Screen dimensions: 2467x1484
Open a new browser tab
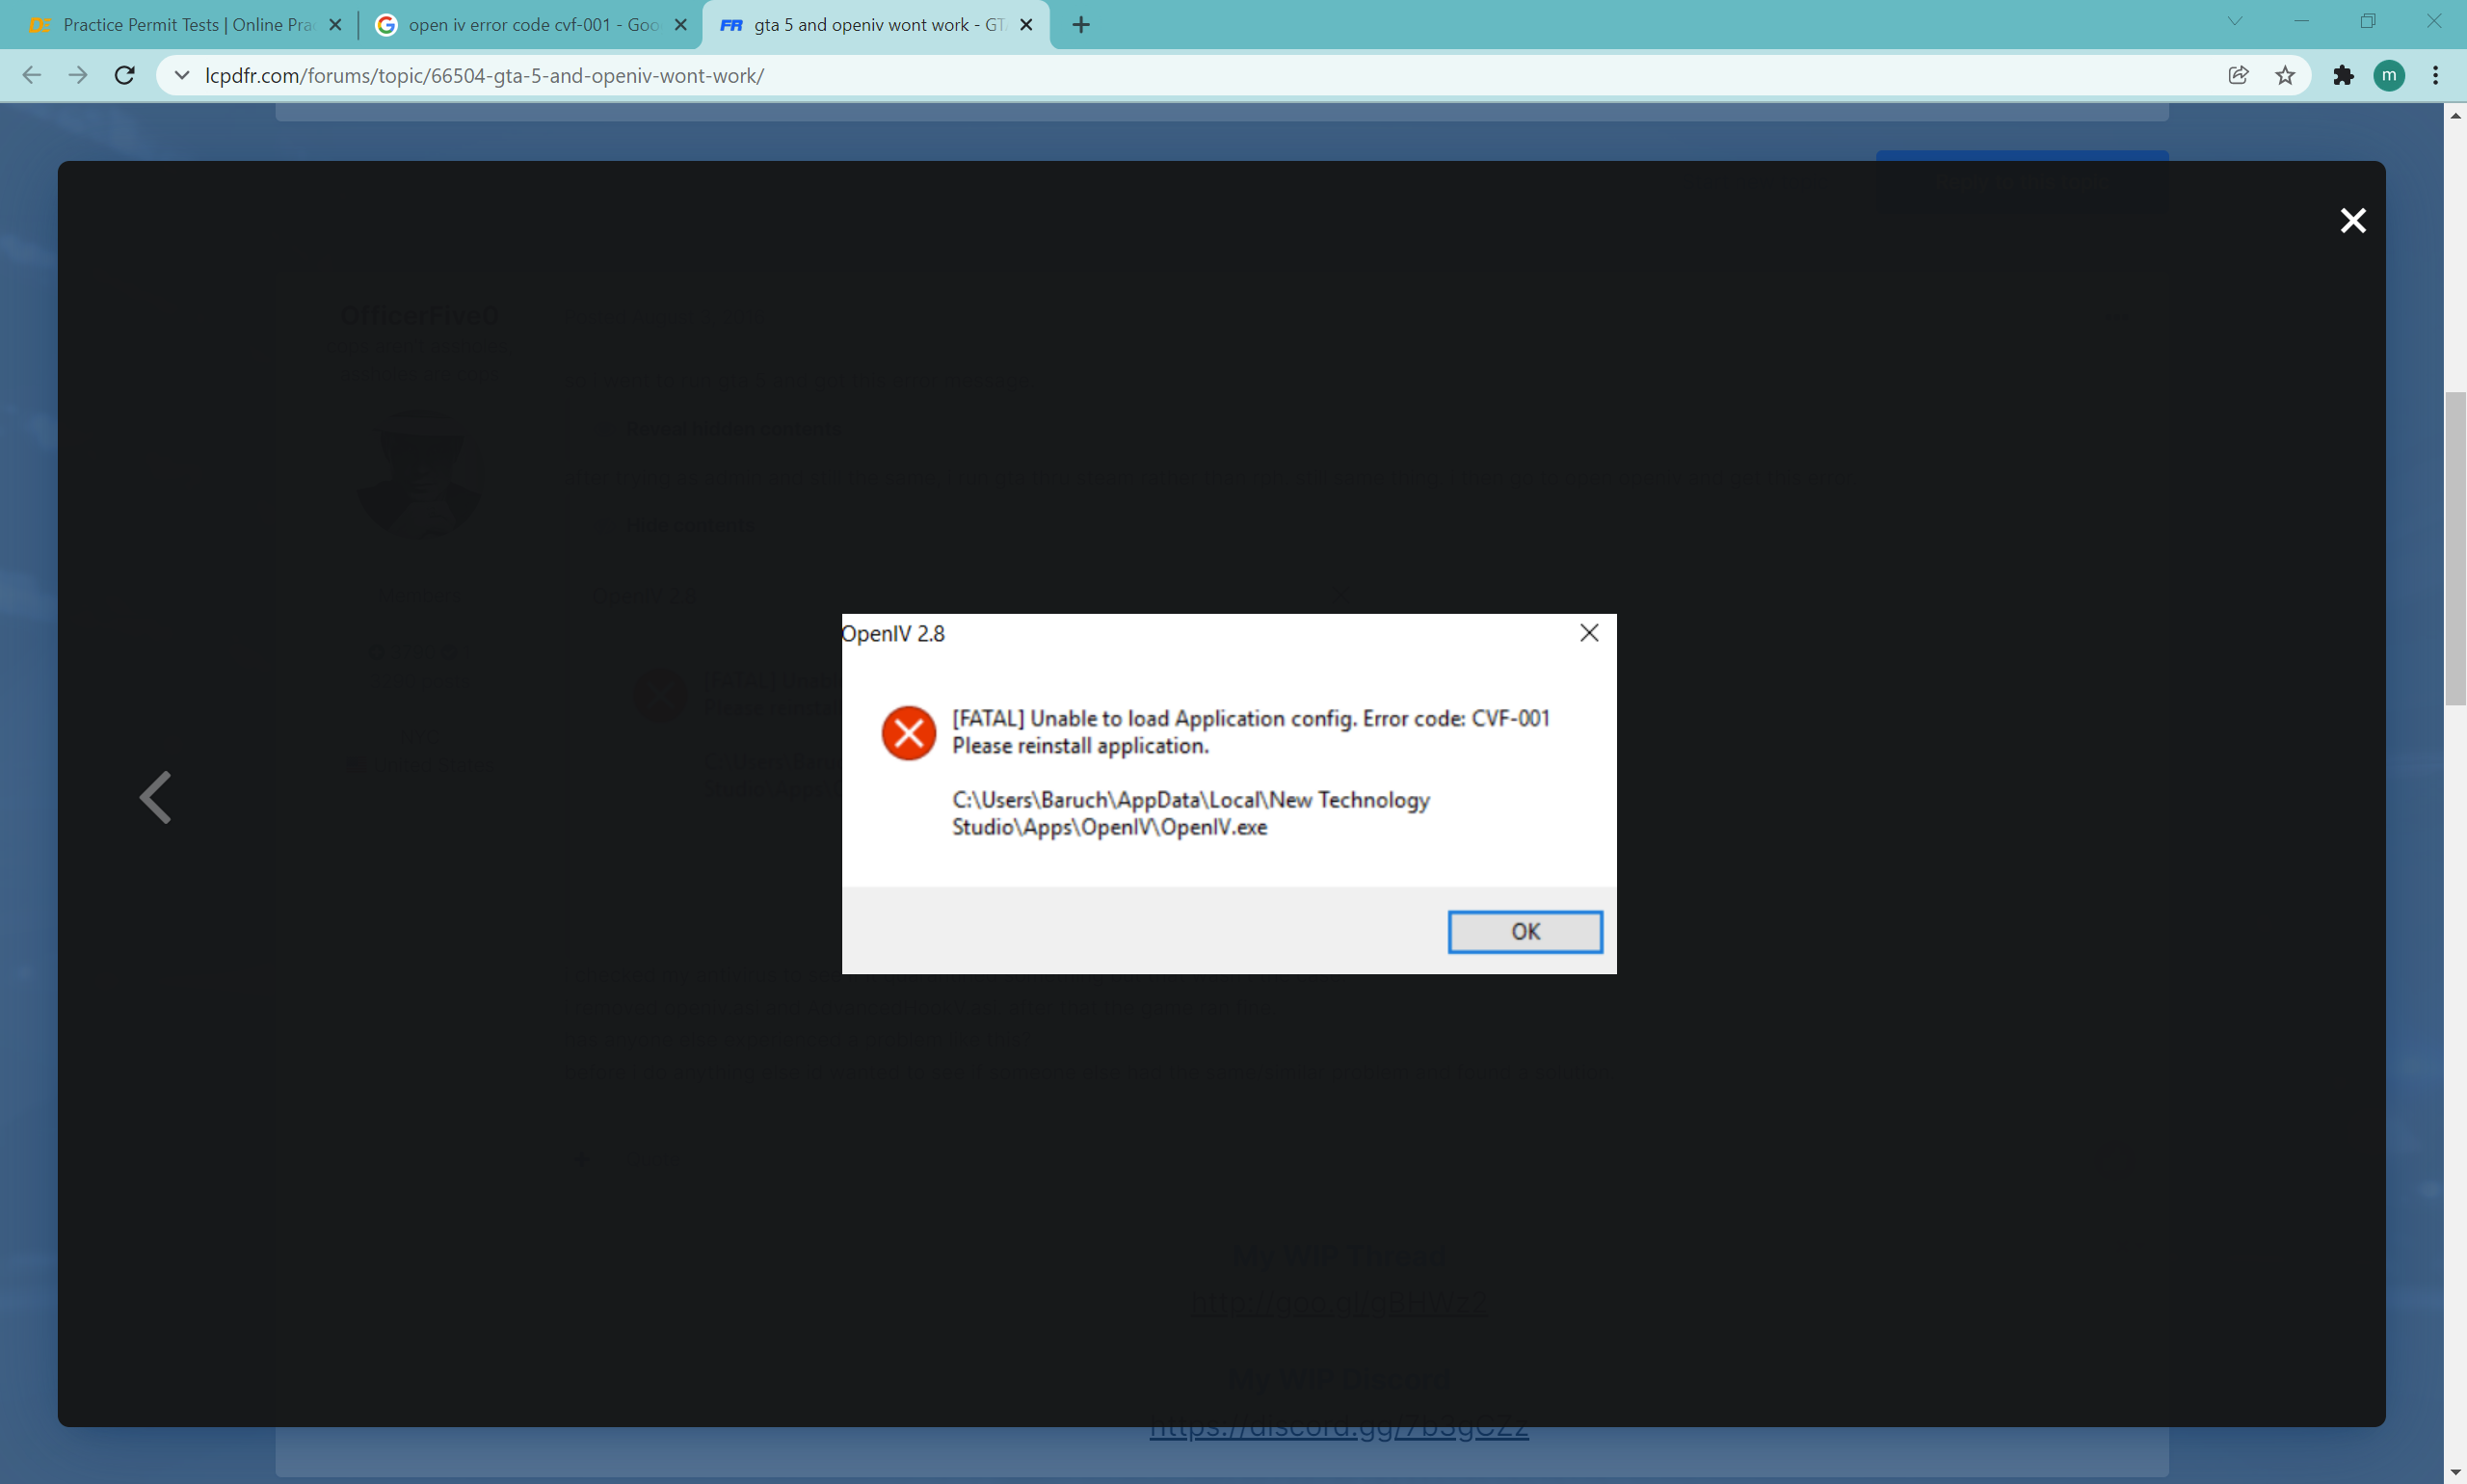1081,25
